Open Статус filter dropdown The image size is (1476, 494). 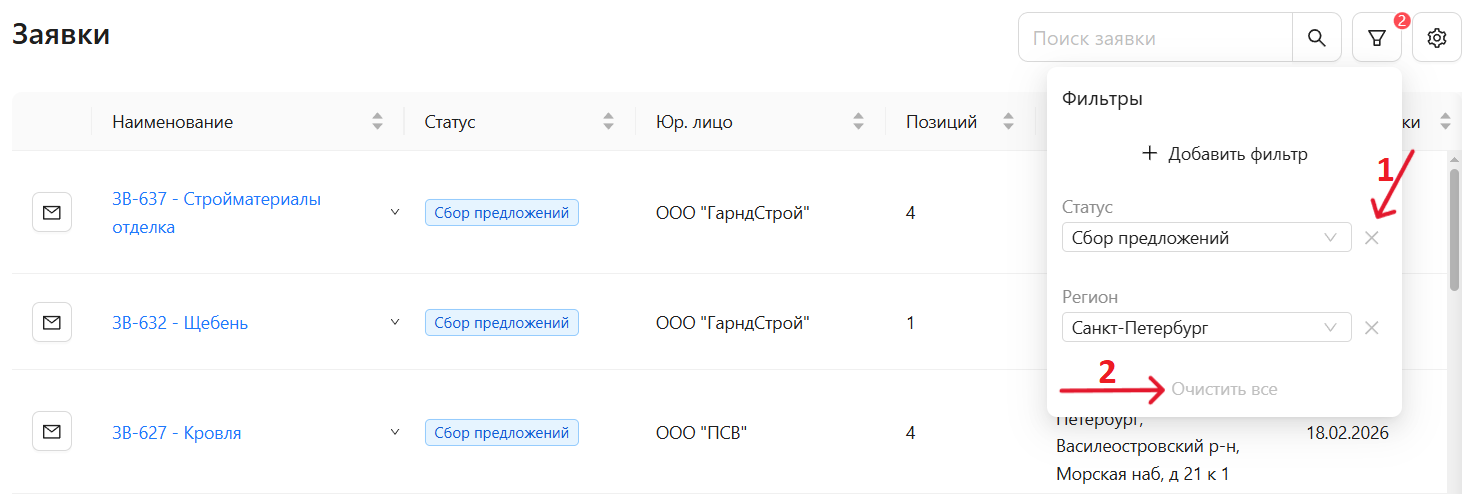pyautogui.click(x=1206, y=238)
